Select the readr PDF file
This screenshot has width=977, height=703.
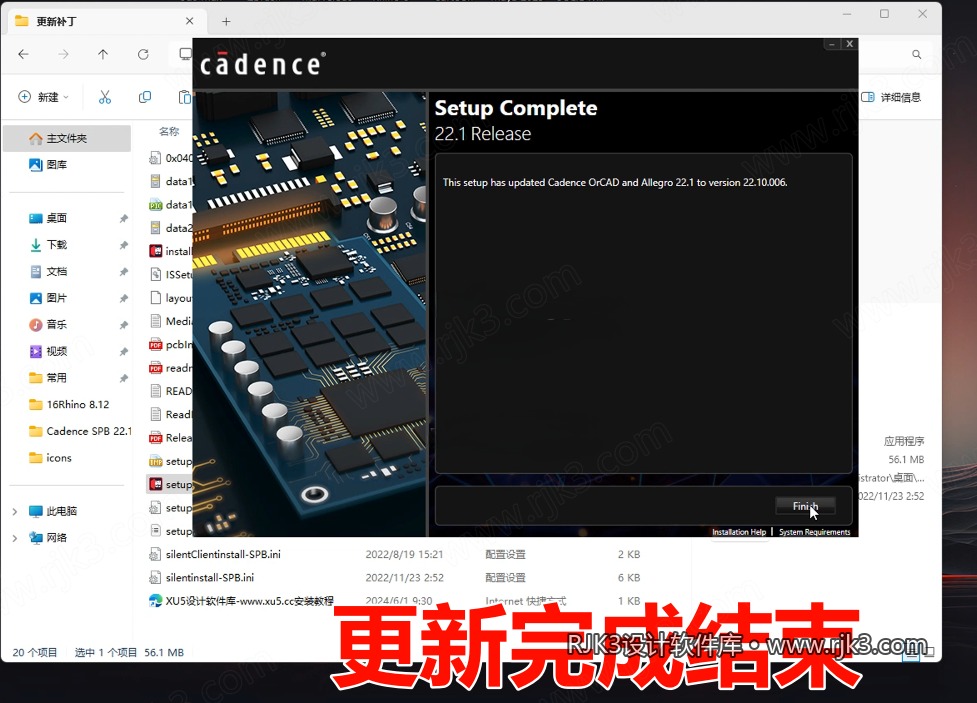170,368
